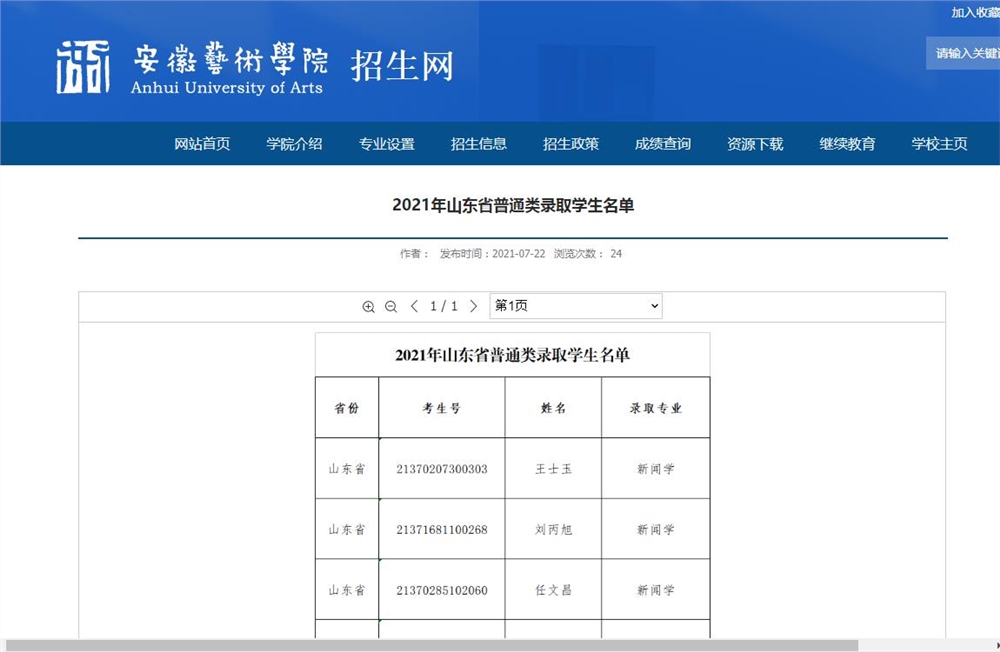
Task: Click the 录取专业 column header
Action: tap(656, 408)
